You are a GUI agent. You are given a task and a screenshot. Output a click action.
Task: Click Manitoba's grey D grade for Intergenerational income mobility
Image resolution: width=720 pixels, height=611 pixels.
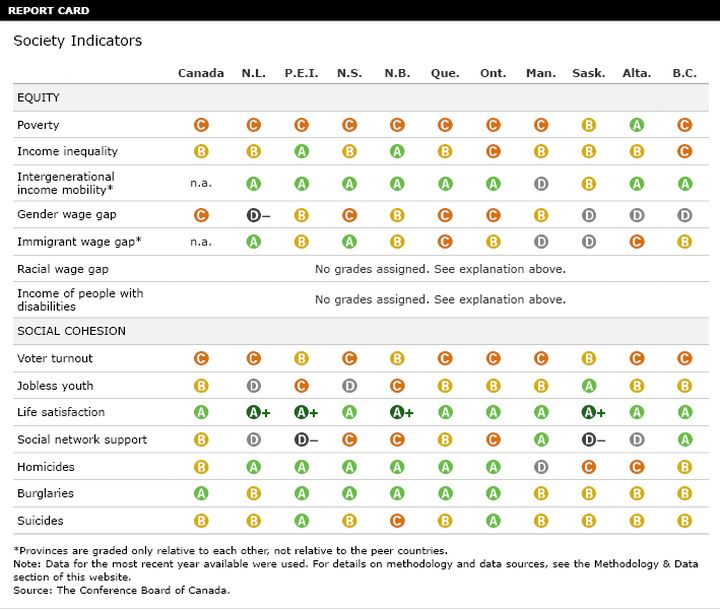[x=541, y=184]
